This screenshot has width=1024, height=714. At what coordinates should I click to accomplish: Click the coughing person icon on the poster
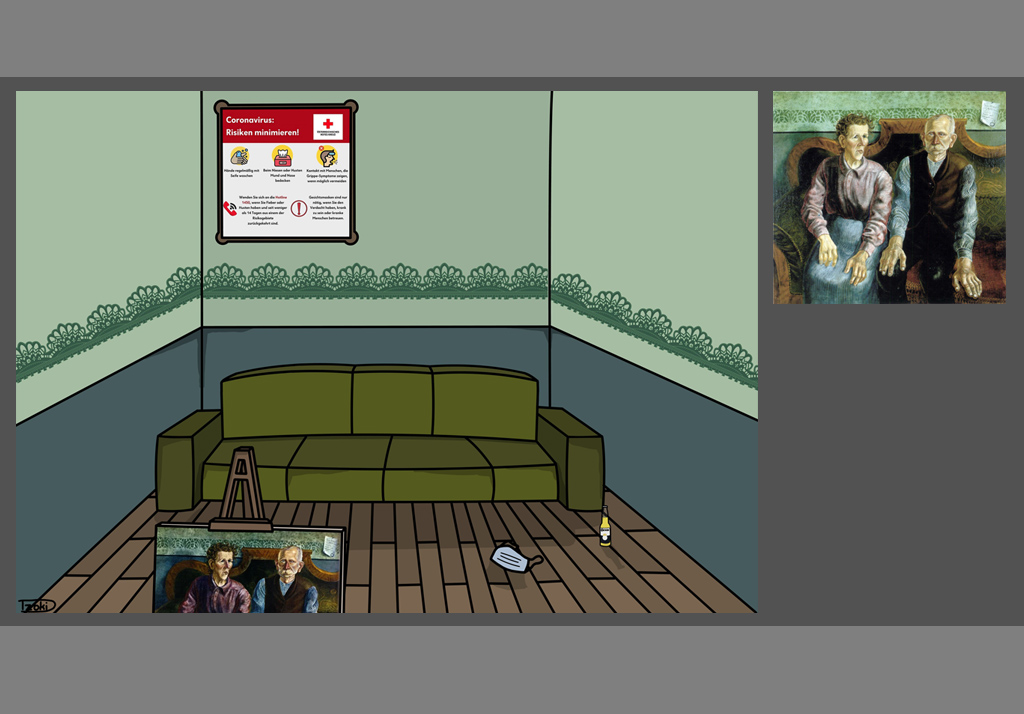pos(327,156)
